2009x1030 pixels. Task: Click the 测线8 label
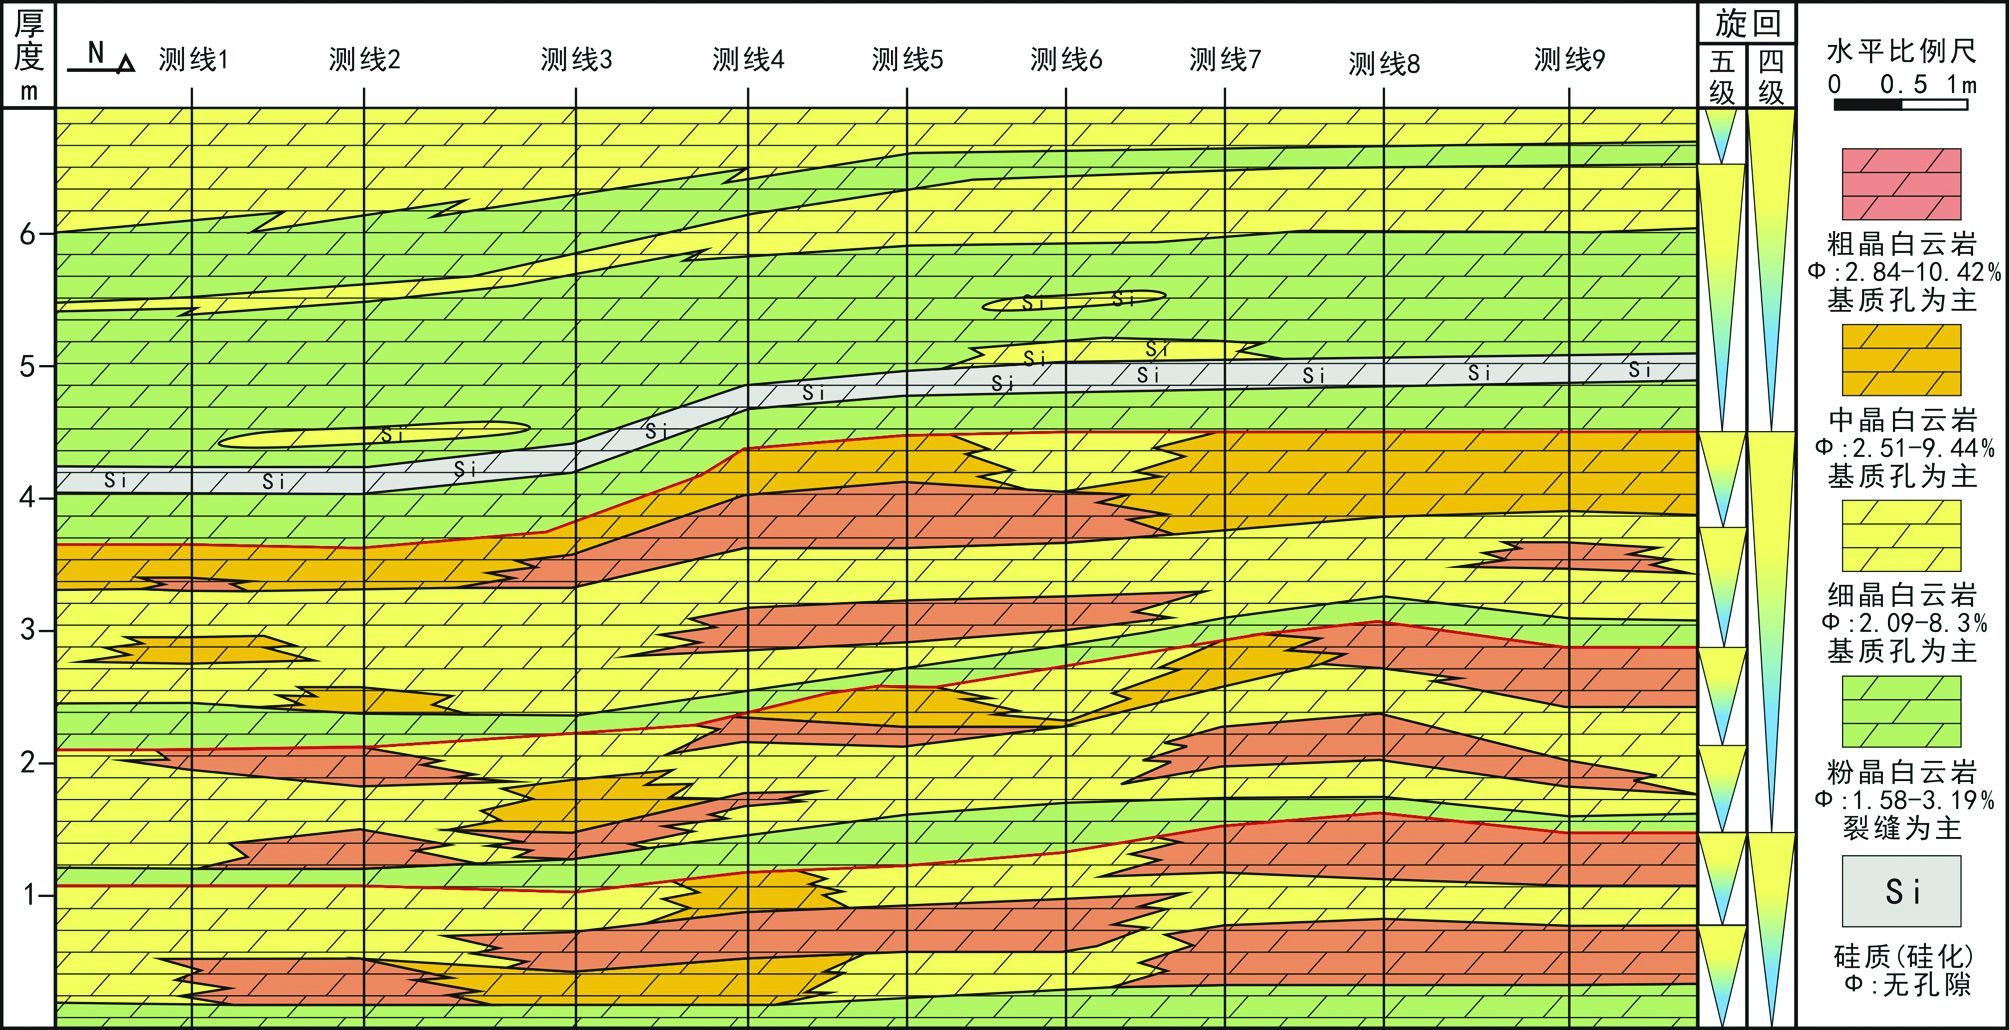(1384, 64)
